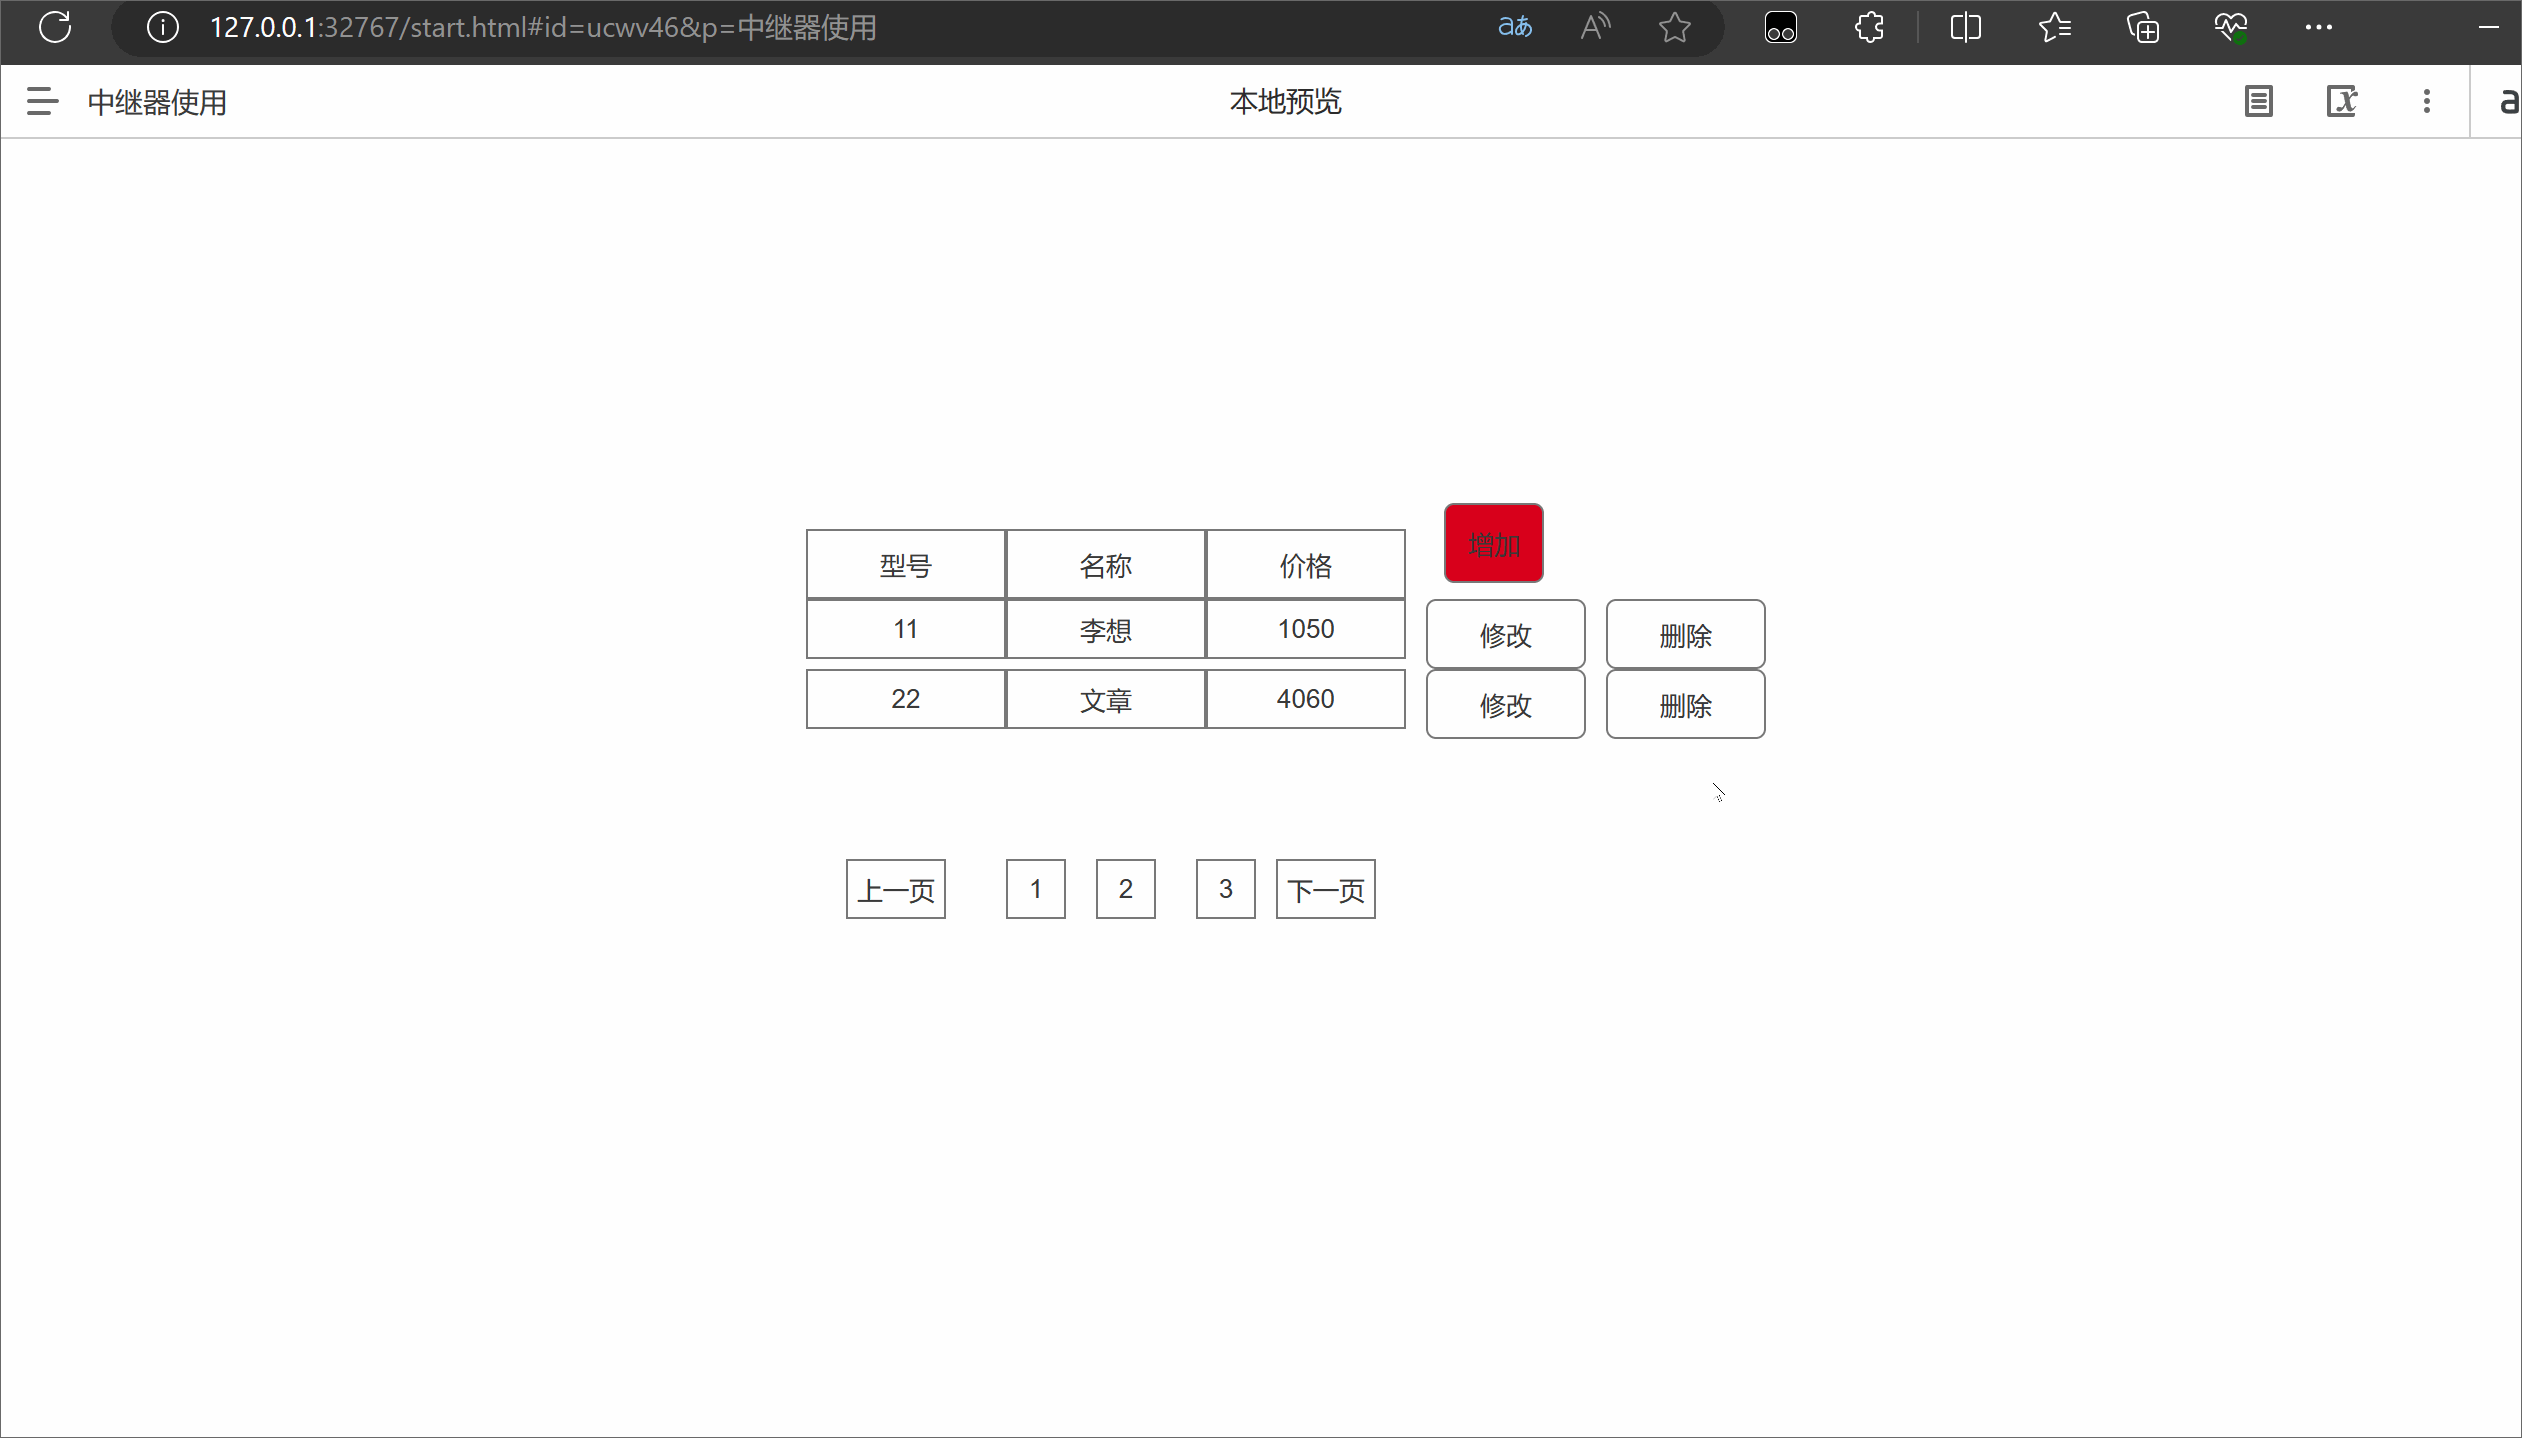2522x1438 pixels.
Task: Open the Axure hamburger pages menu
Action: point(42,101)
